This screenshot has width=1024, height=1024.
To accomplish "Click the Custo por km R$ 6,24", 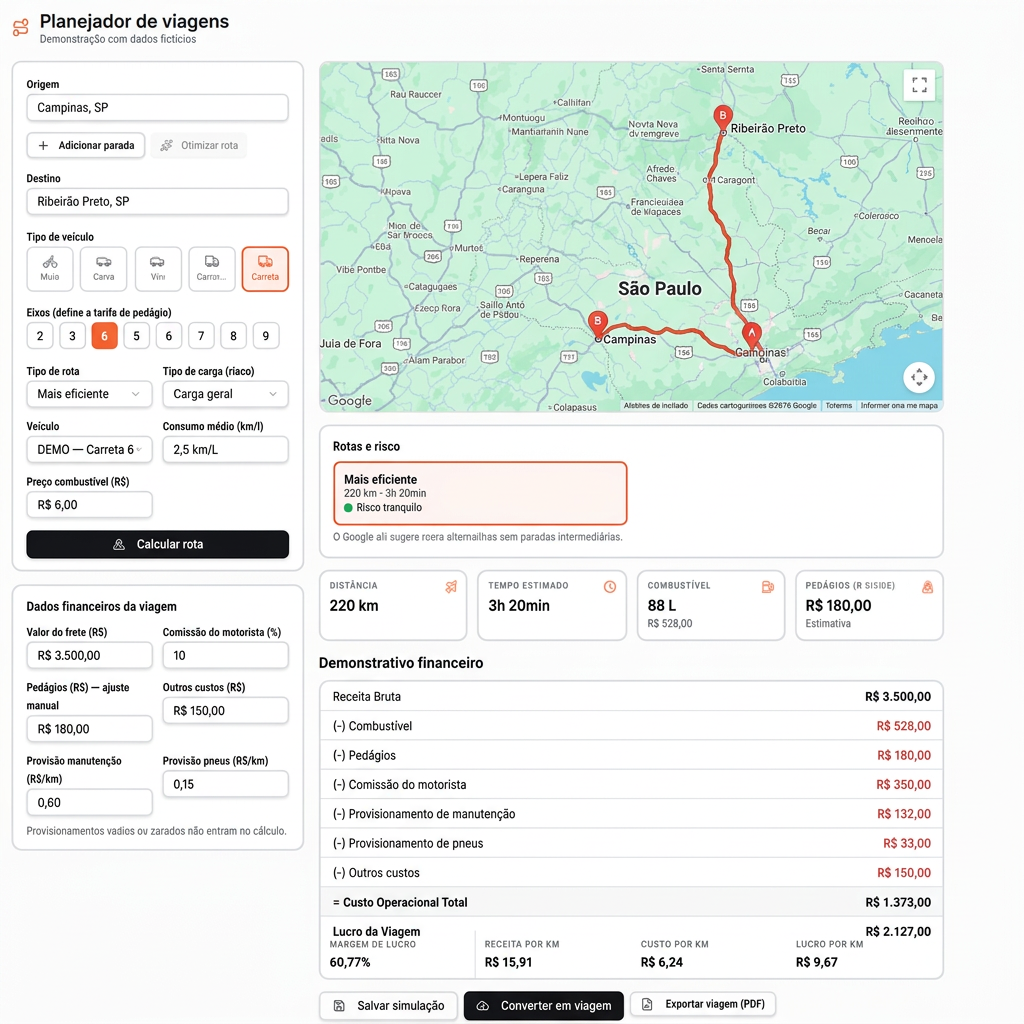I will [662, 962].
